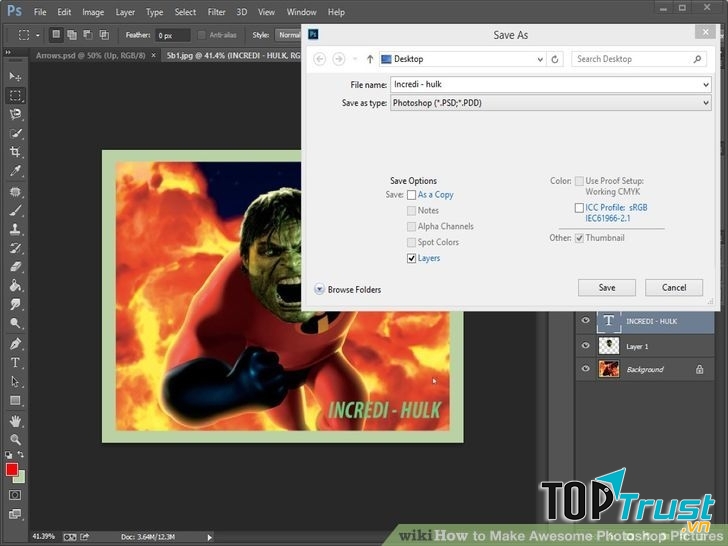Select the Brush tool
Screen dimensions: 728x546
coord(15,210)
